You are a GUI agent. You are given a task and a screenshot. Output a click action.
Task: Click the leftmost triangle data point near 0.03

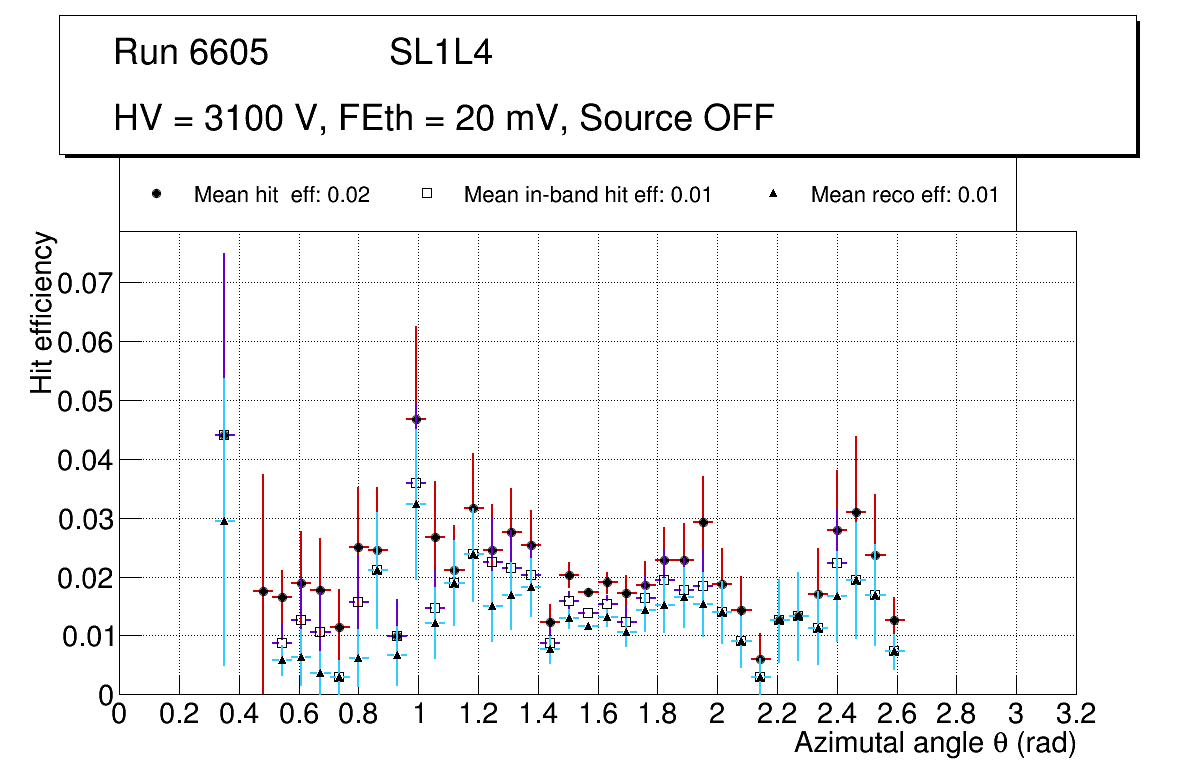coord(224,521)
